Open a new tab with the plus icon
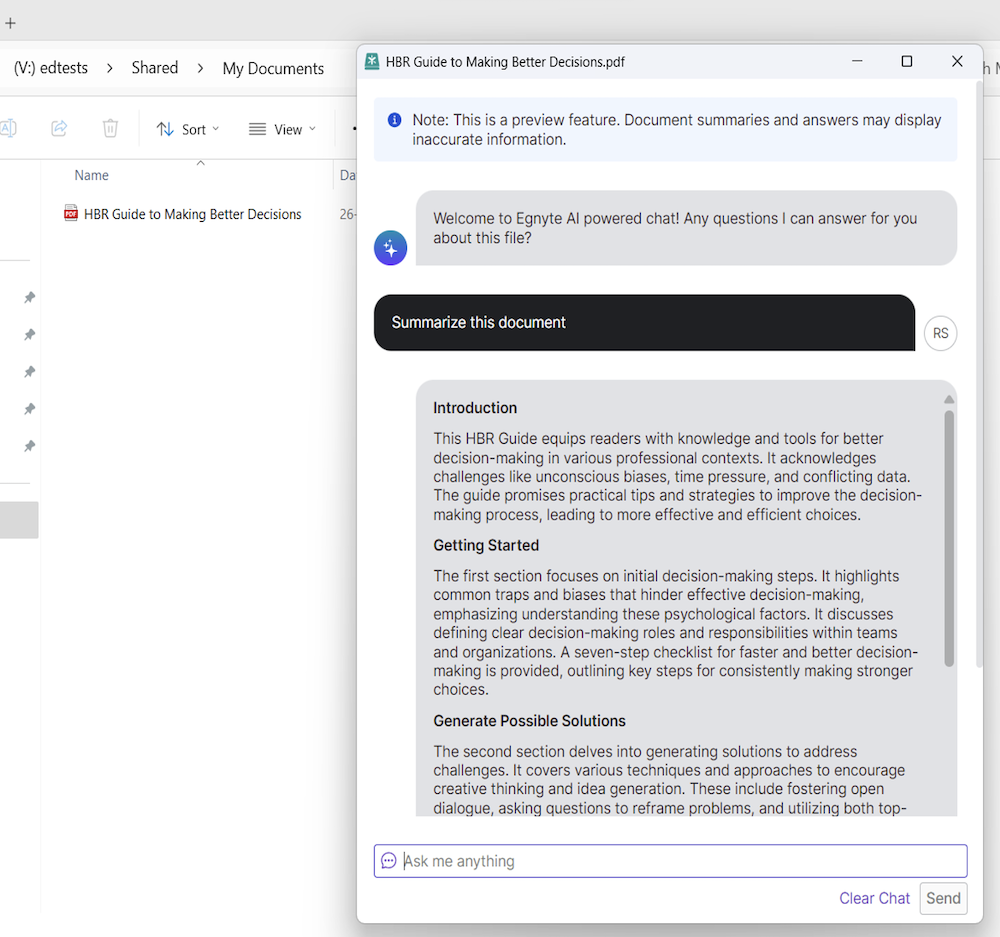The image size is (1000, 937). pos(10,24)
